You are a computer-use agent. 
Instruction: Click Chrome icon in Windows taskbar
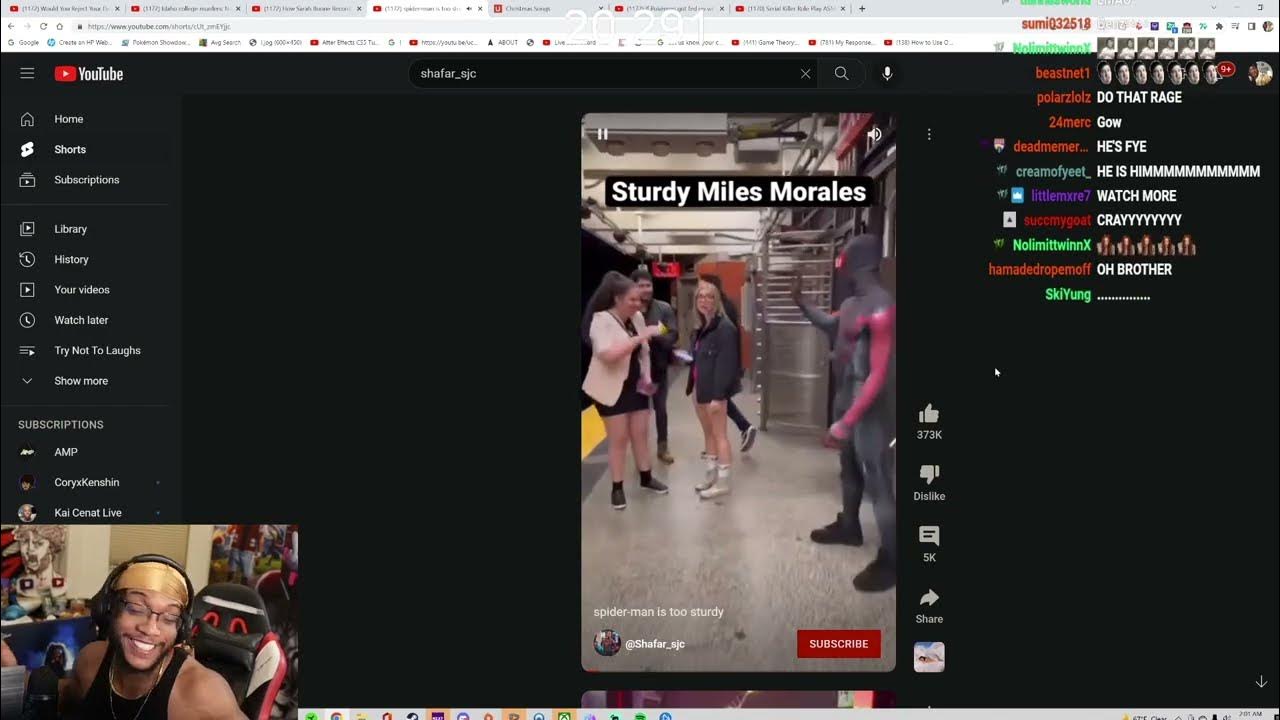336,716
